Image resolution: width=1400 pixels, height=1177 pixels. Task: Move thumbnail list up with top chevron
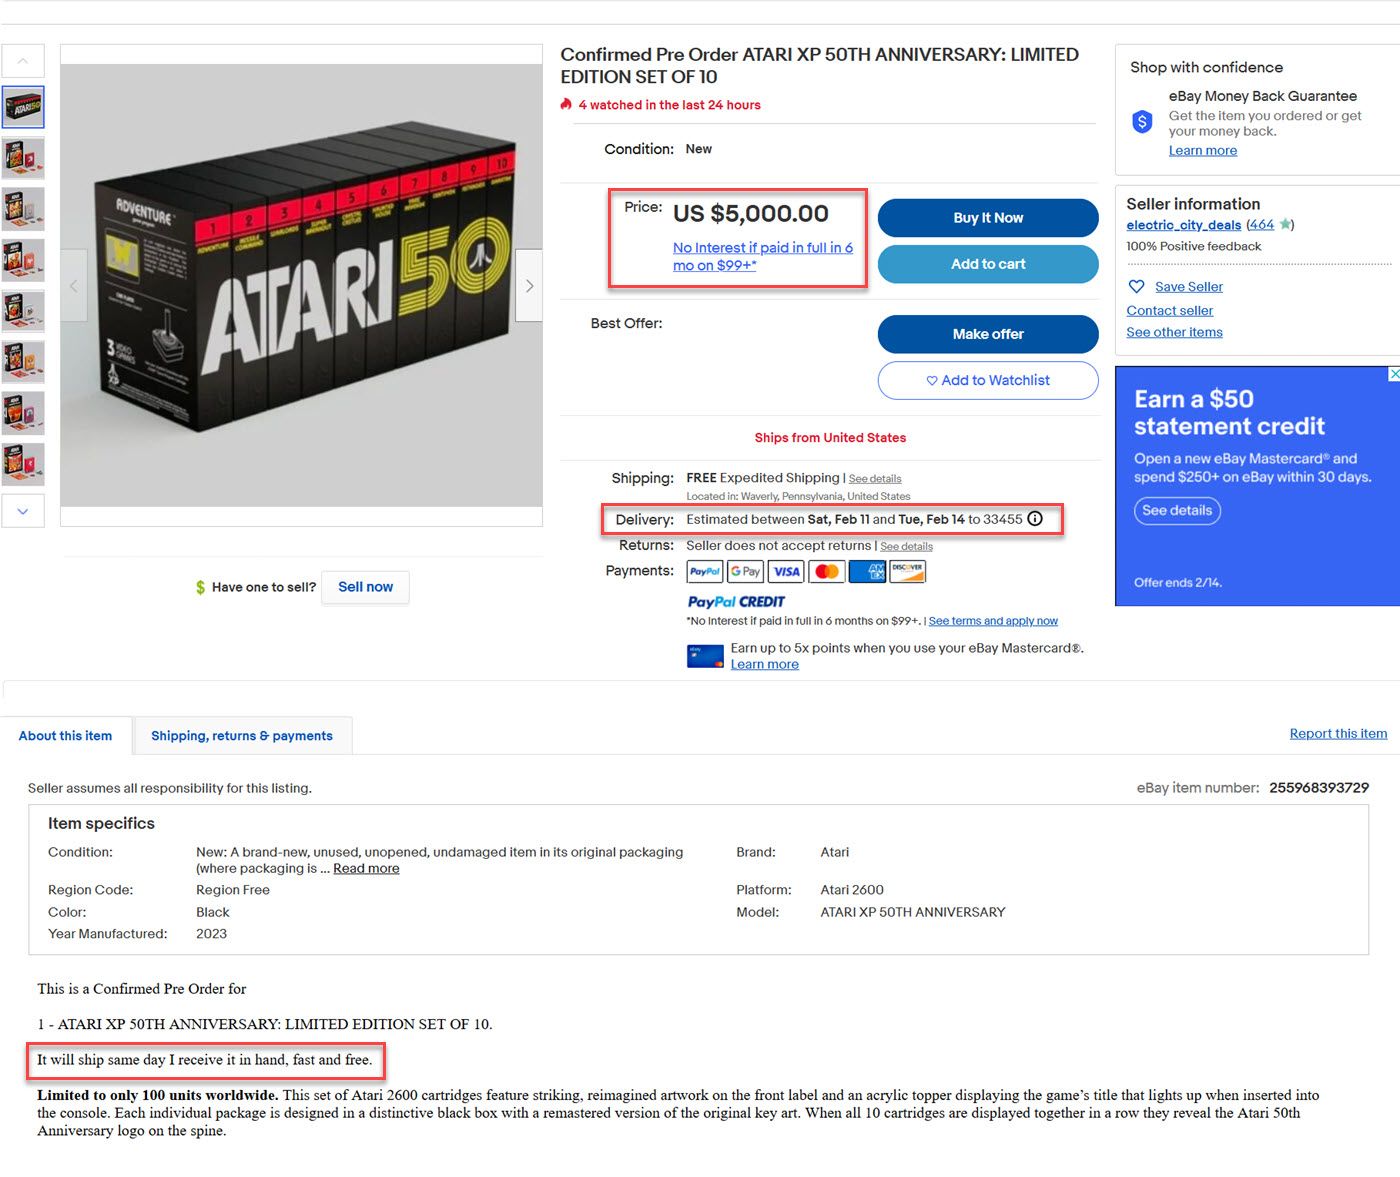(x=23, y=61)
